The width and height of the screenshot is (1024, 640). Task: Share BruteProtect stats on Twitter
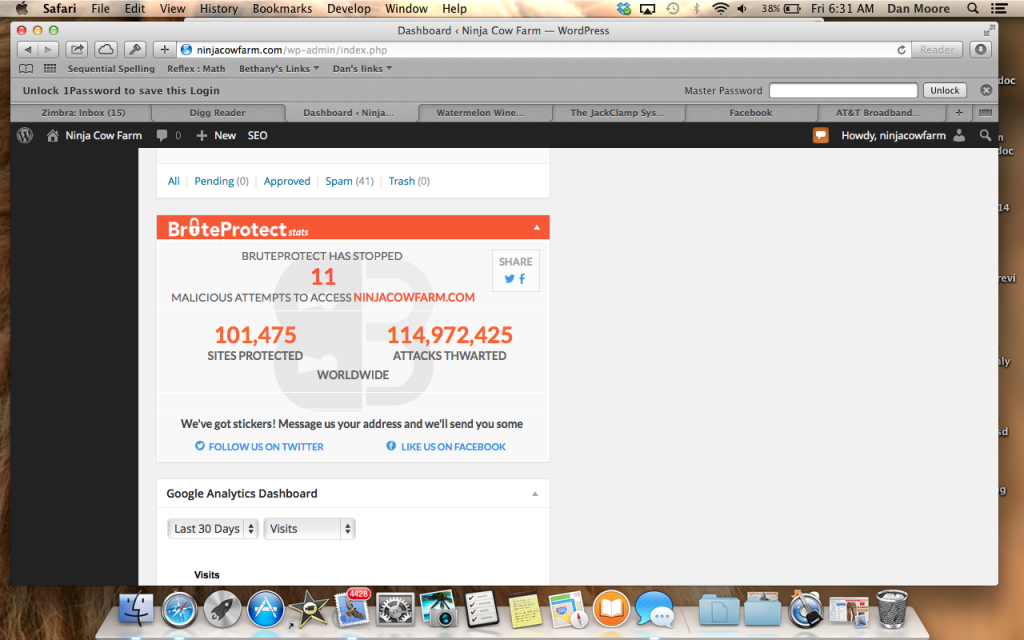[x=509, y=279]
